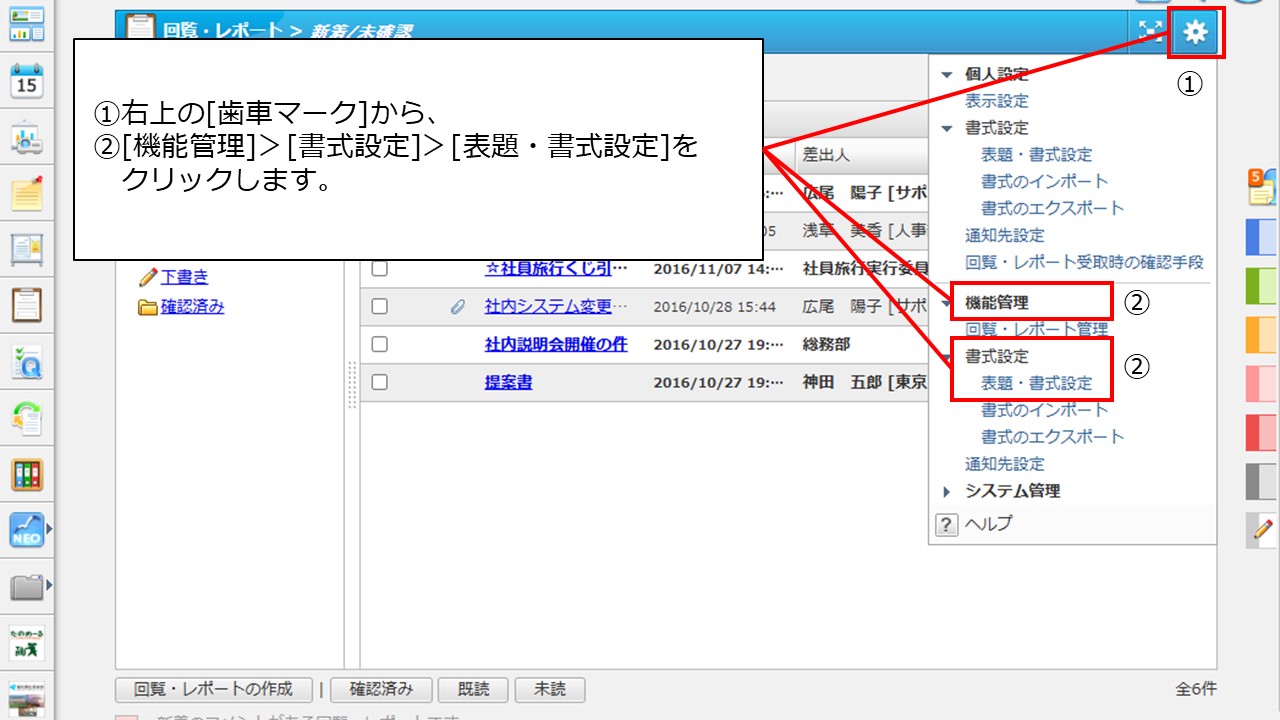Open the brown clipboard sidebar icon
Image resolution: width=1280 pixels, height=720 pixels.
27,305
